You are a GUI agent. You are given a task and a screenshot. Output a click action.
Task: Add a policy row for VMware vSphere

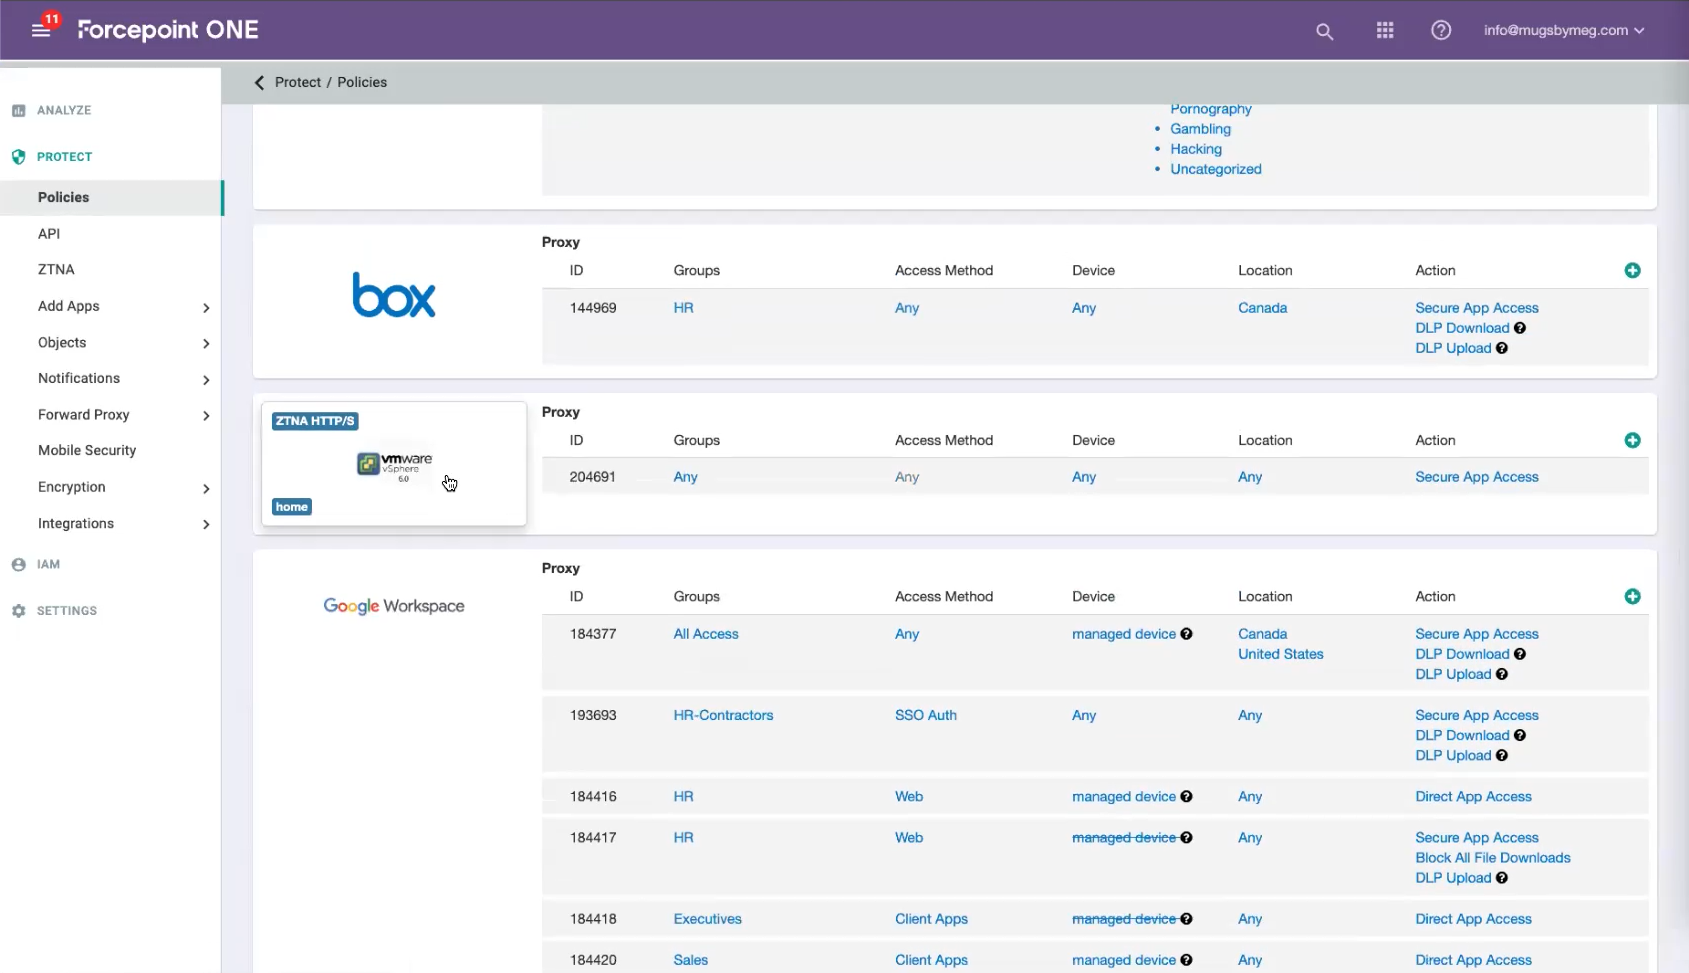coord(1632,441)
